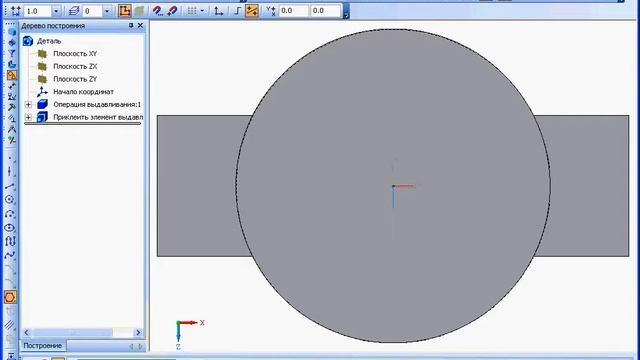Open the grid options dropdown arrow
The image size is (640, 360).
[x=202, y=11]
